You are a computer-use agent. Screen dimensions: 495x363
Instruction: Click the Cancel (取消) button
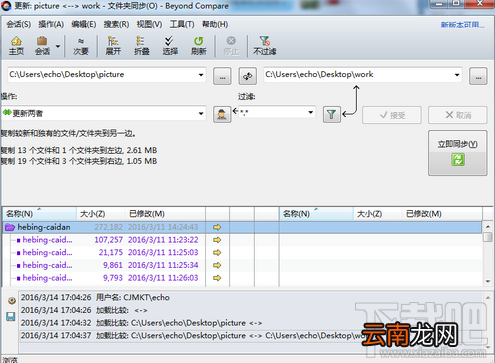(x=458, y=115)
